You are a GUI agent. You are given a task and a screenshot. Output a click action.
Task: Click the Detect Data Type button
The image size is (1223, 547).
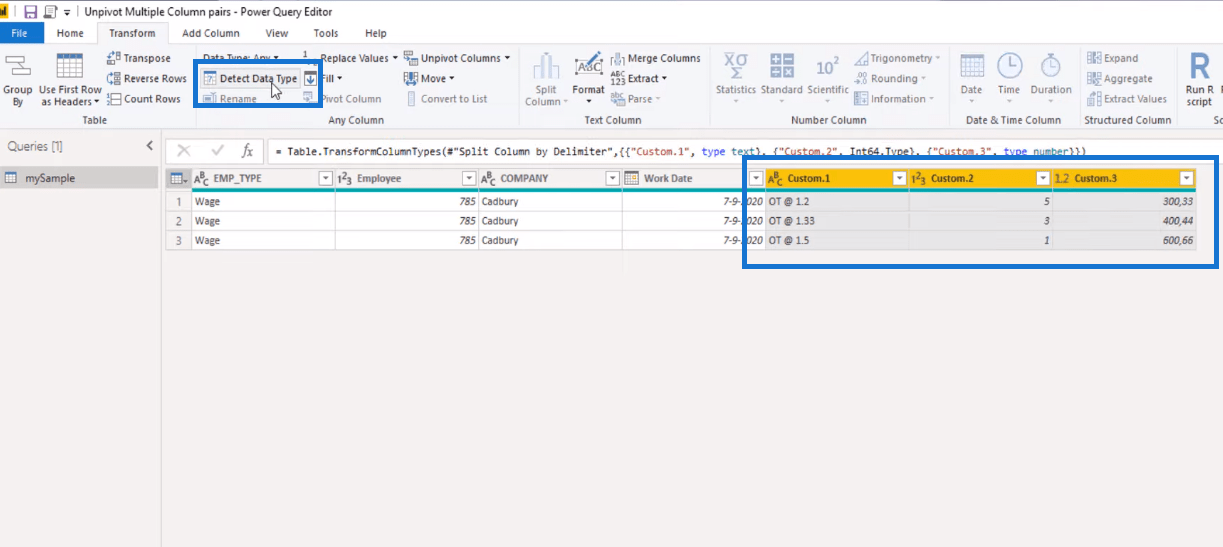pyautogui.click(x=251, y=78)
